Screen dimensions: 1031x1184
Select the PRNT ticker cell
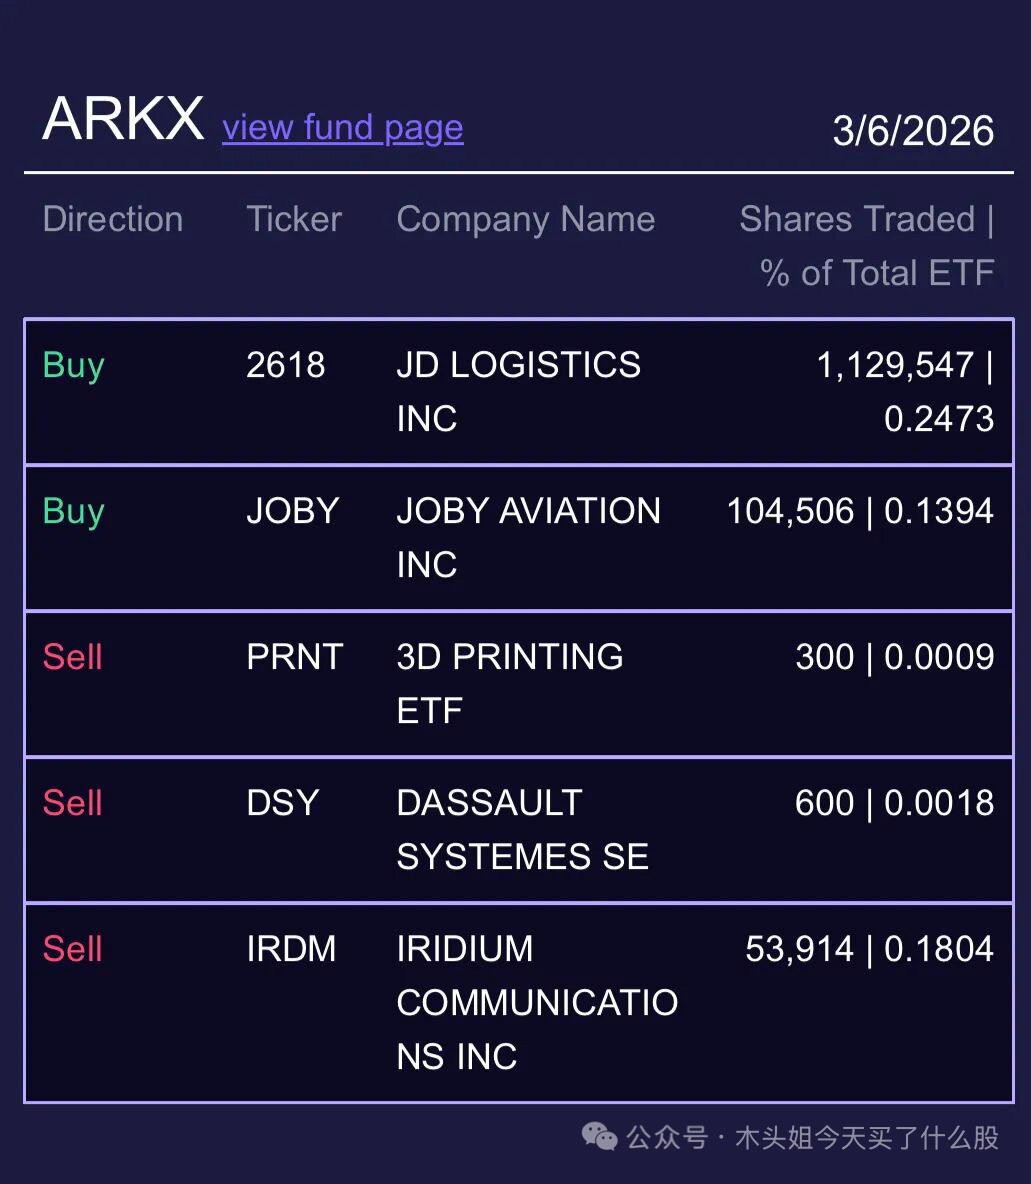[x=295, y=657]
